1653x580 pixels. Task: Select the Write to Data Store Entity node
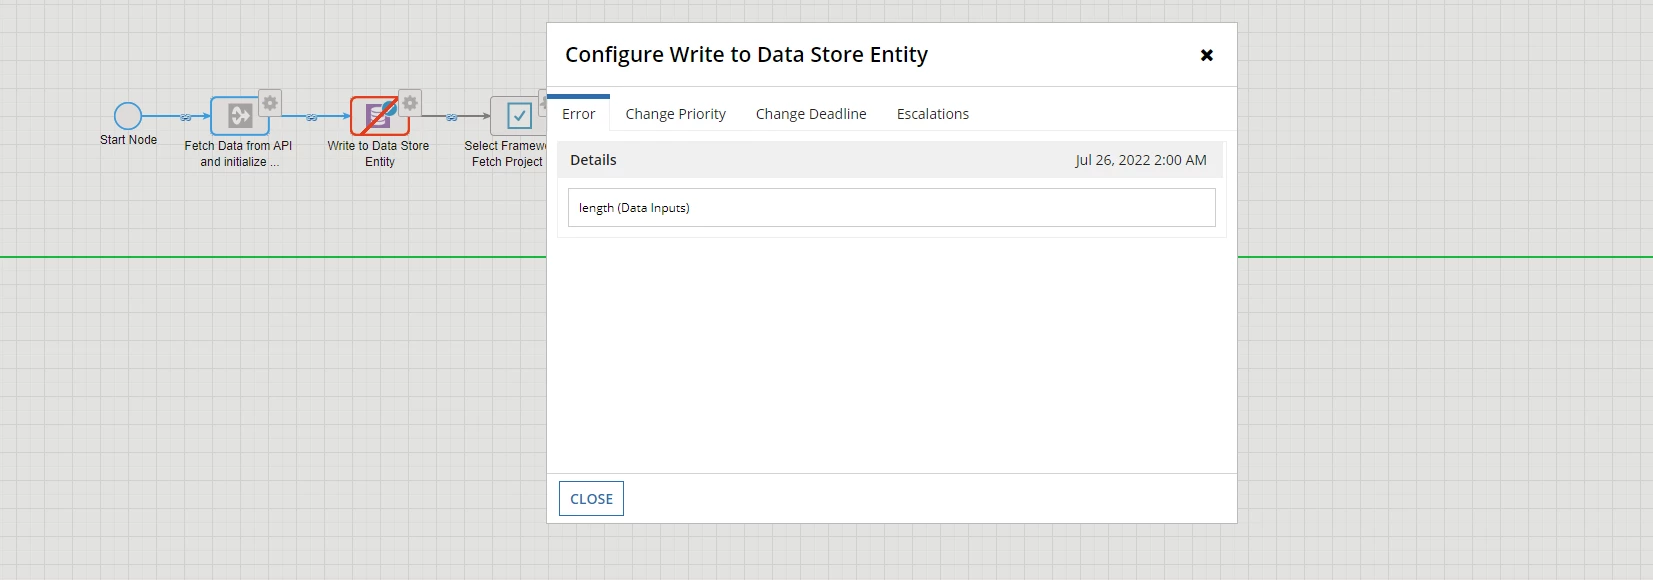(x=379, y=116)
